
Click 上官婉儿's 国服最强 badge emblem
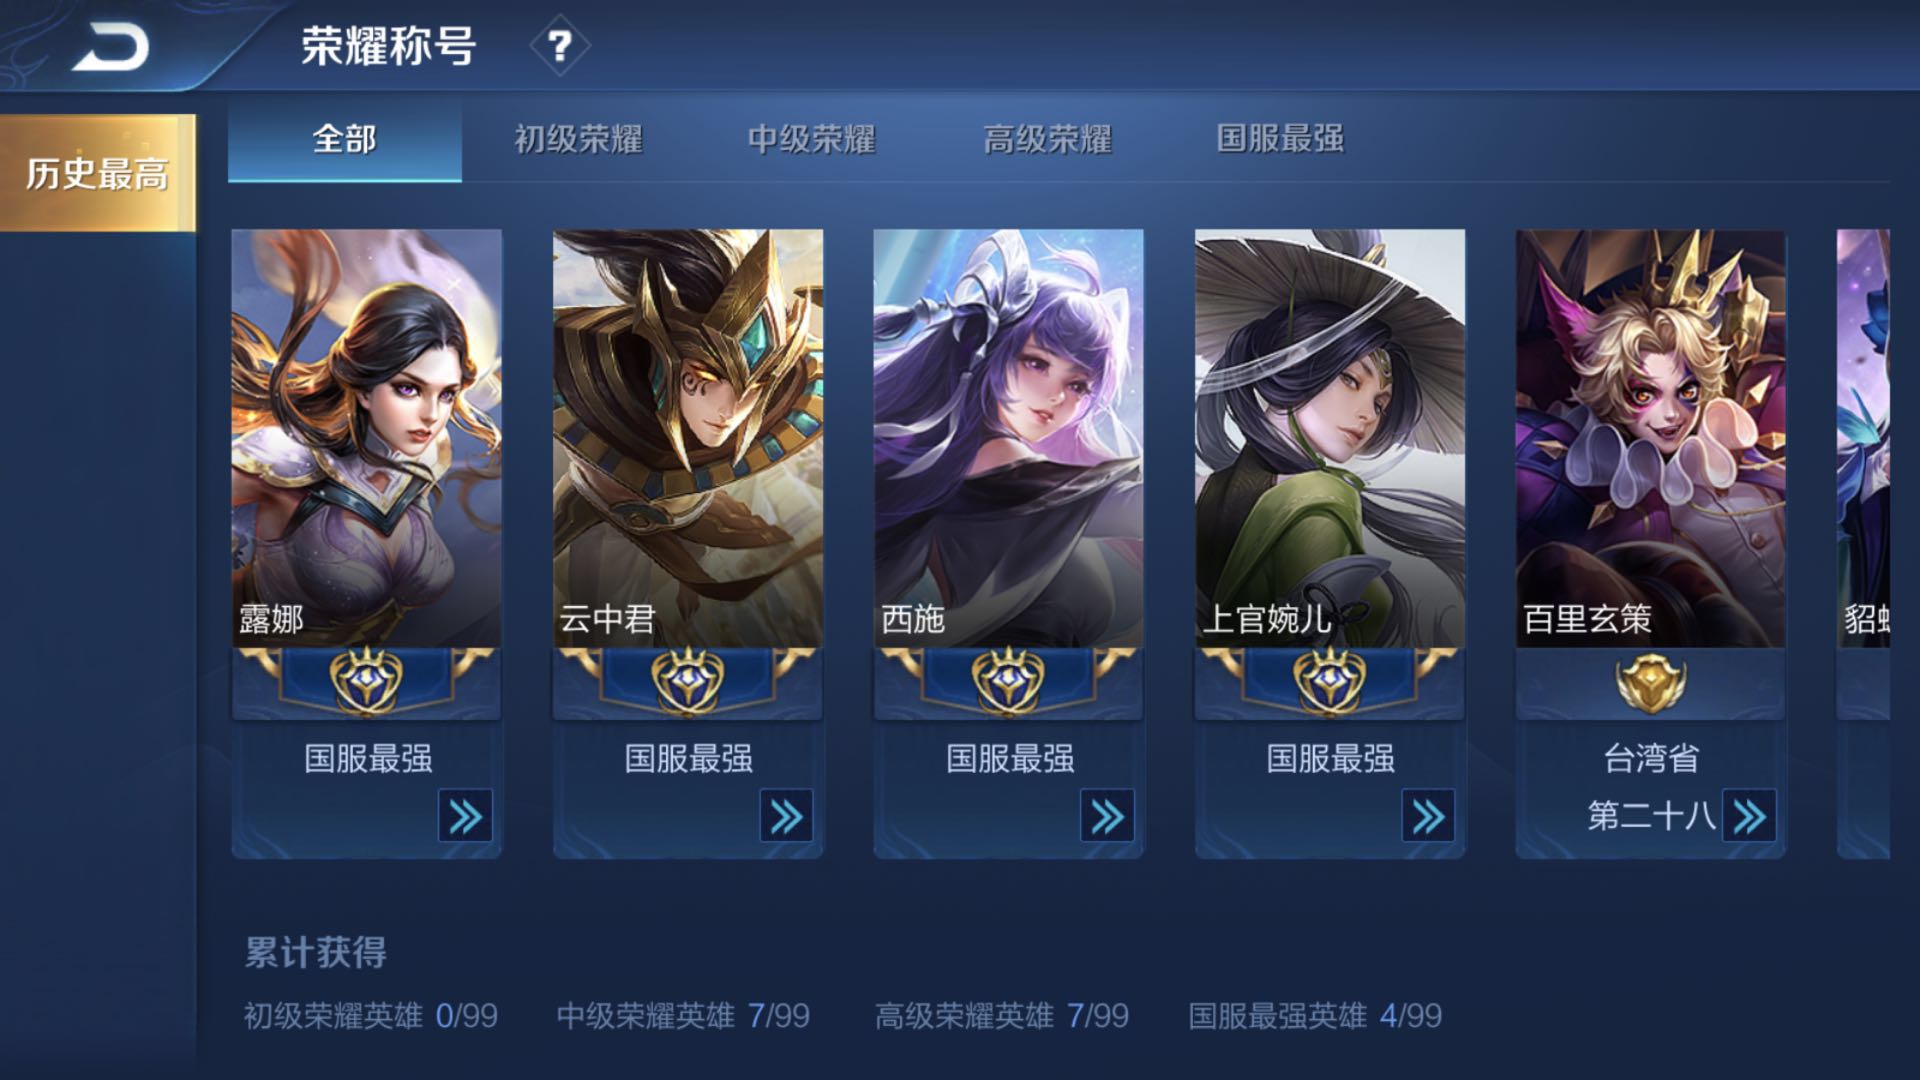click(1330, 681)
